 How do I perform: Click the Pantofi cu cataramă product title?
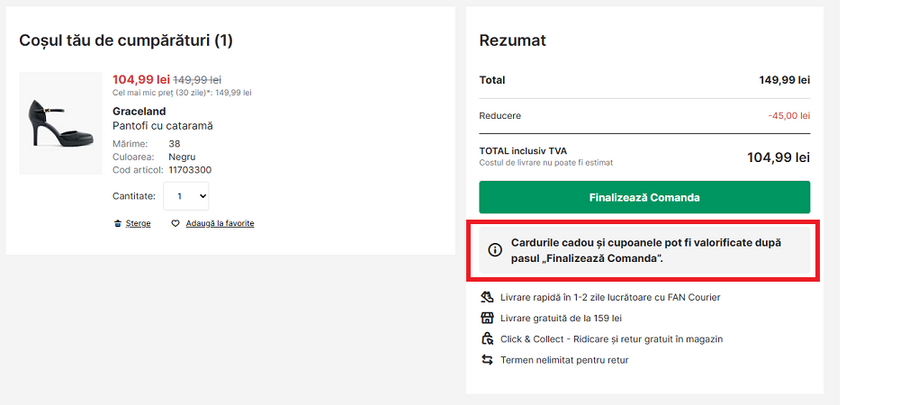163,126
